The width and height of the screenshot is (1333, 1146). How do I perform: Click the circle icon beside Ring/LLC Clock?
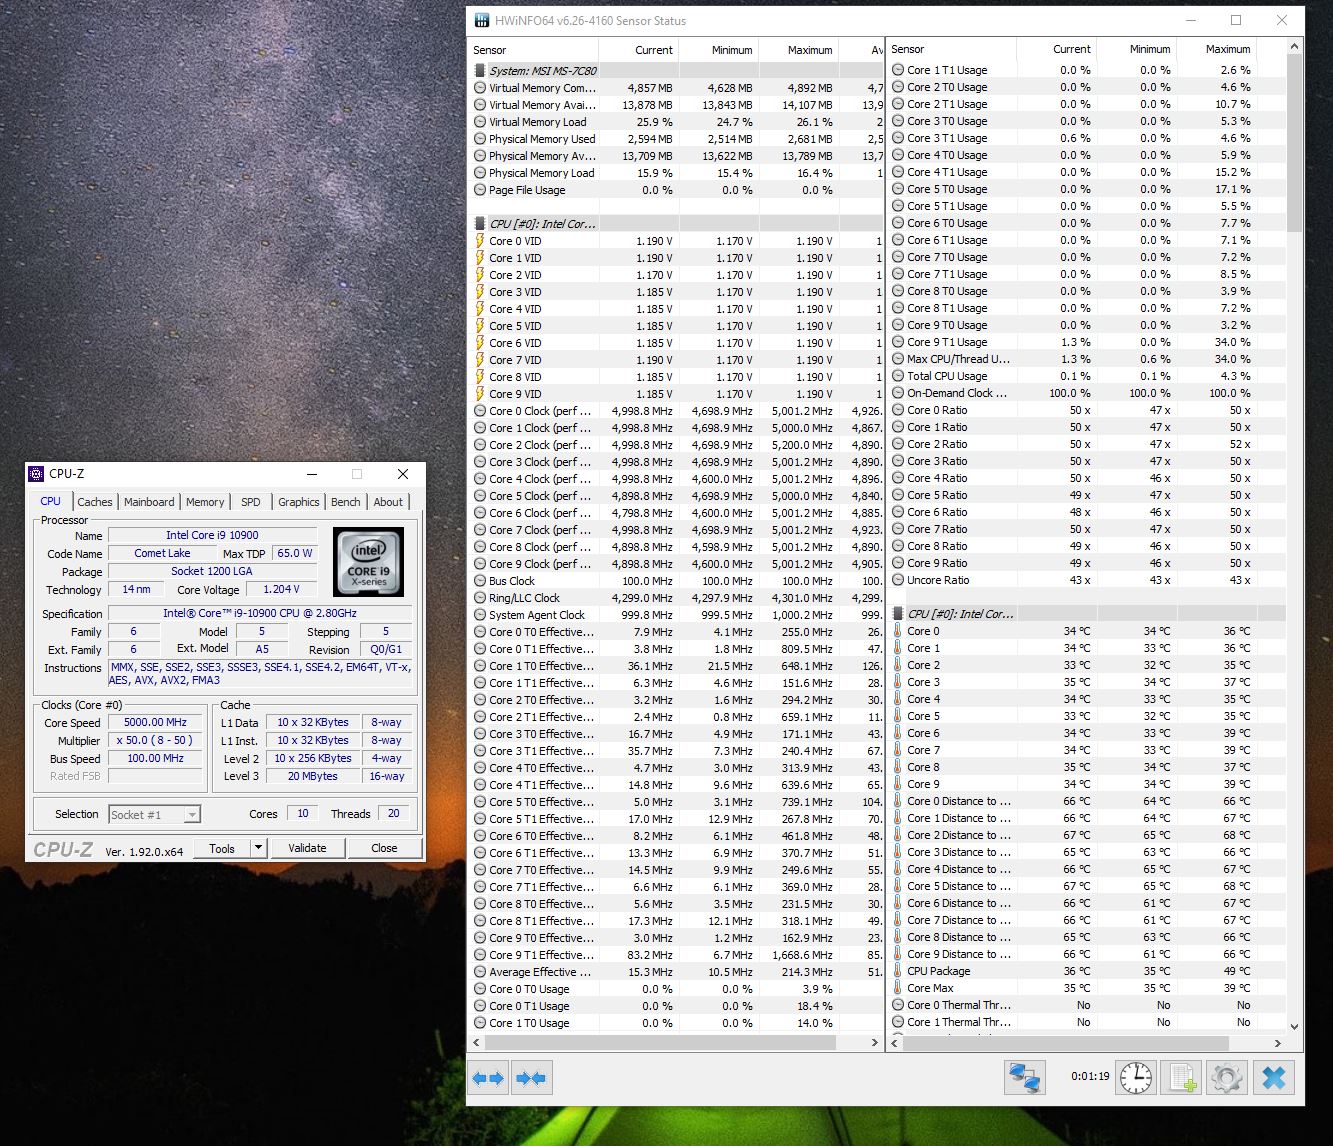(480, 598)
